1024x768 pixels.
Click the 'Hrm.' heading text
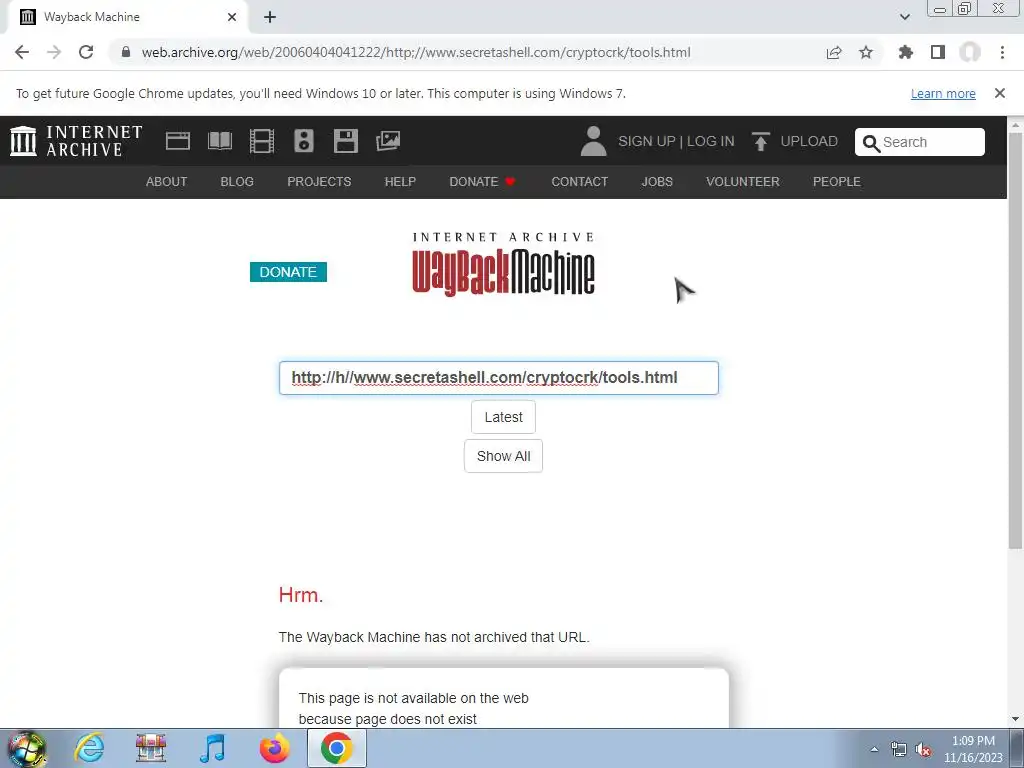point(300,595)
